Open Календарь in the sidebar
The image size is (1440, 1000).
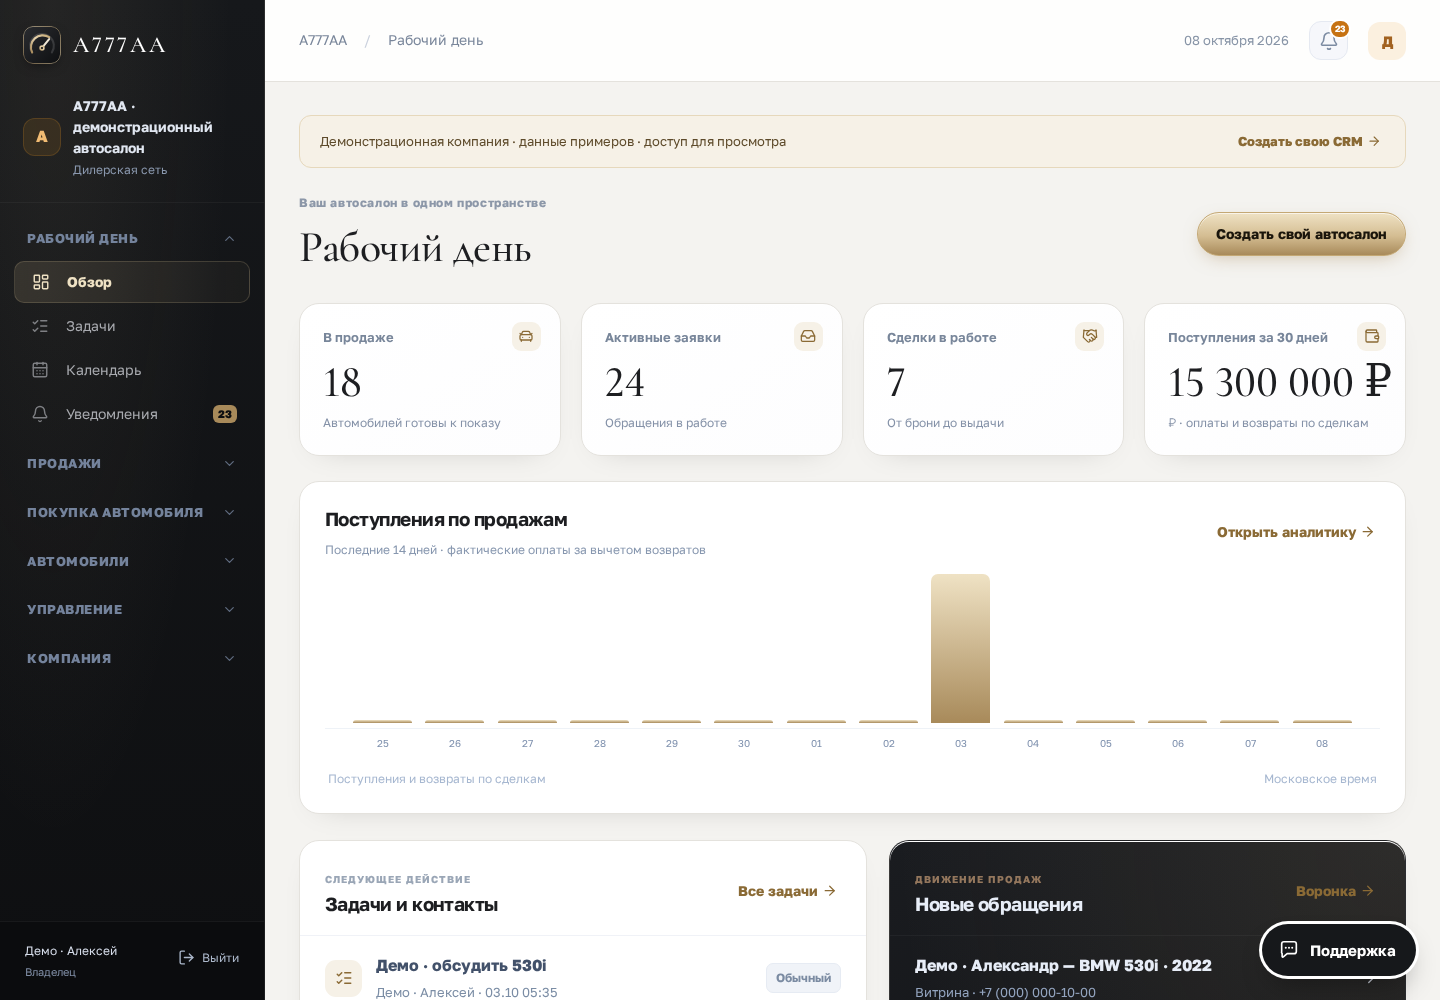(x=132, y=370)
